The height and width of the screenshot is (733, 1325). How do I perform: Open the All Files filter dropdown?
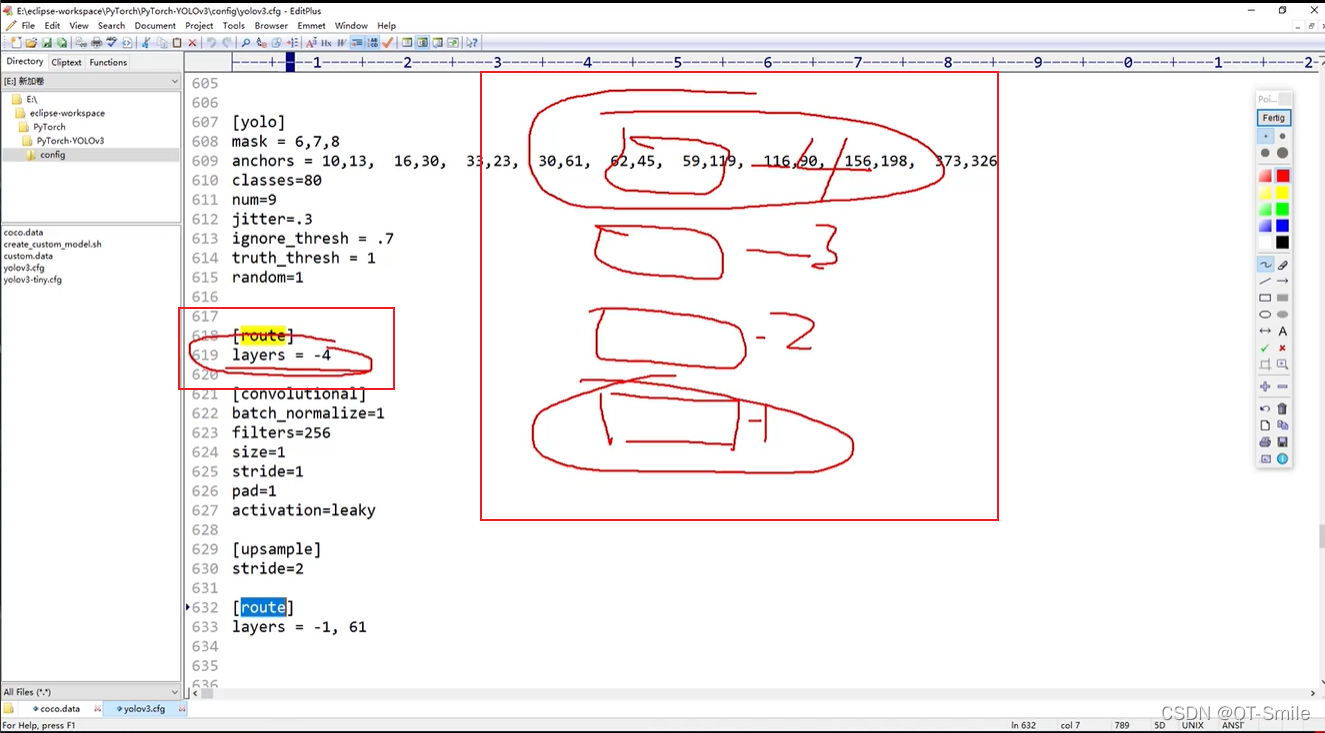174,692
